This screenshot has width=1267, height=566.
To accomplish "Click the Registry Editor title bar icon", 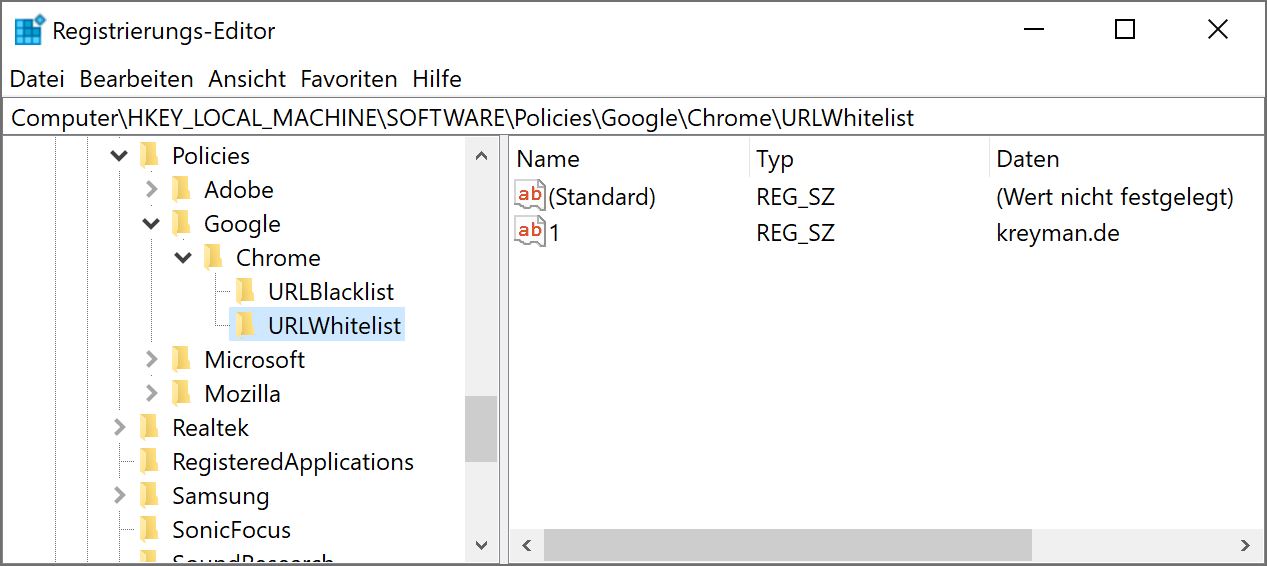I will pyautogui.click(x=28, y=31).
